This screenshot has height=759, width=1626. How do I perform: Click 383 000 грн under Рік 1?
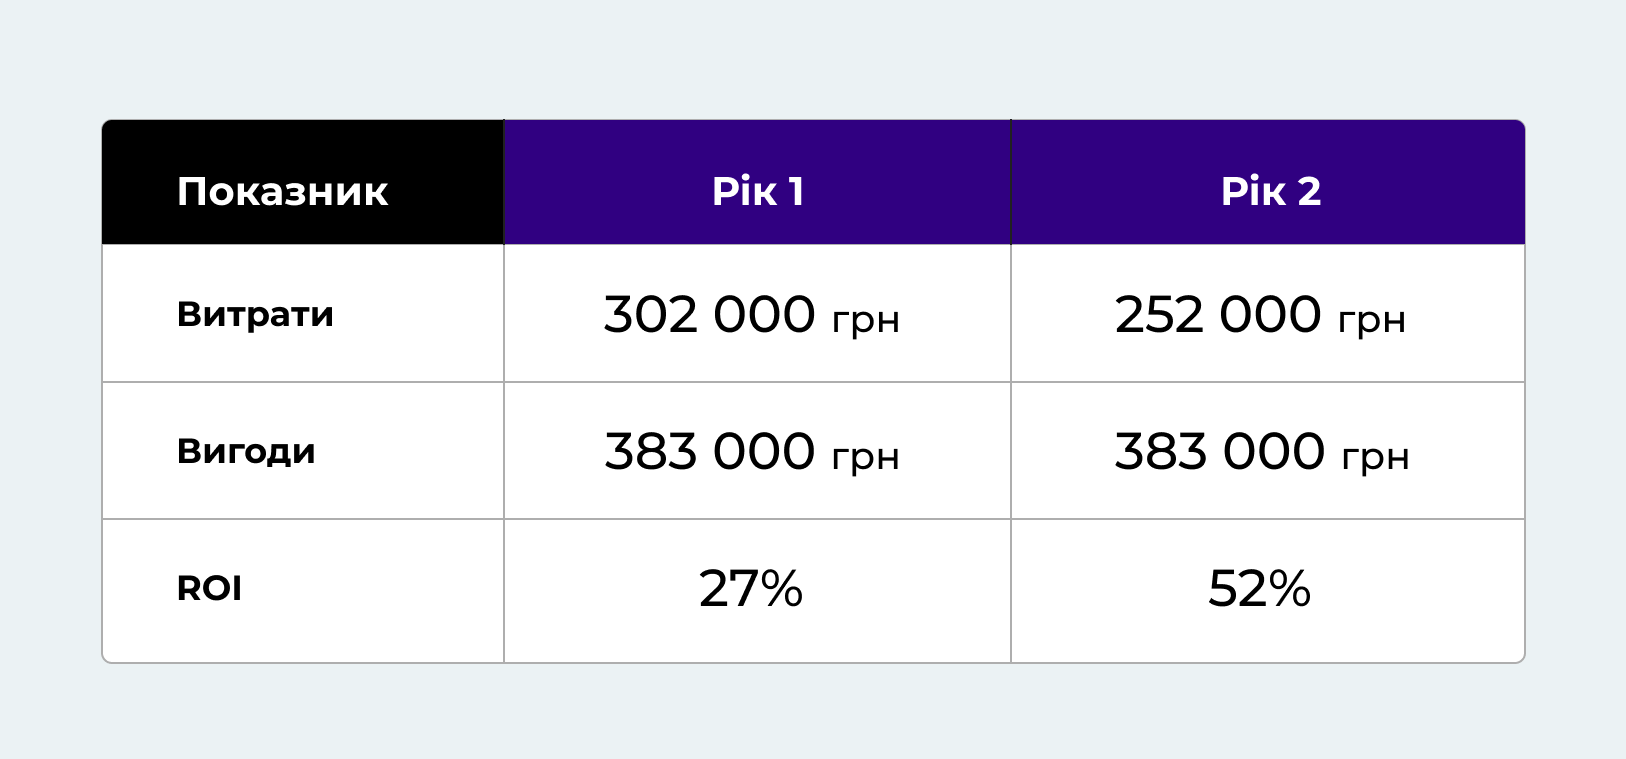point(757,450)
